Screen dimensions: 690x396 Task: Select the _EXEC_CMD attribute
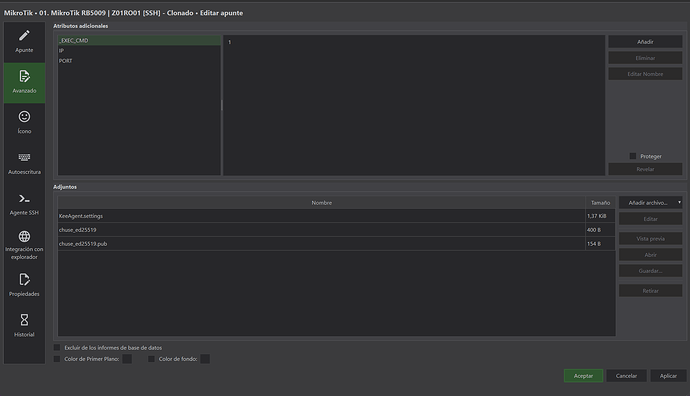click(139, 40)
